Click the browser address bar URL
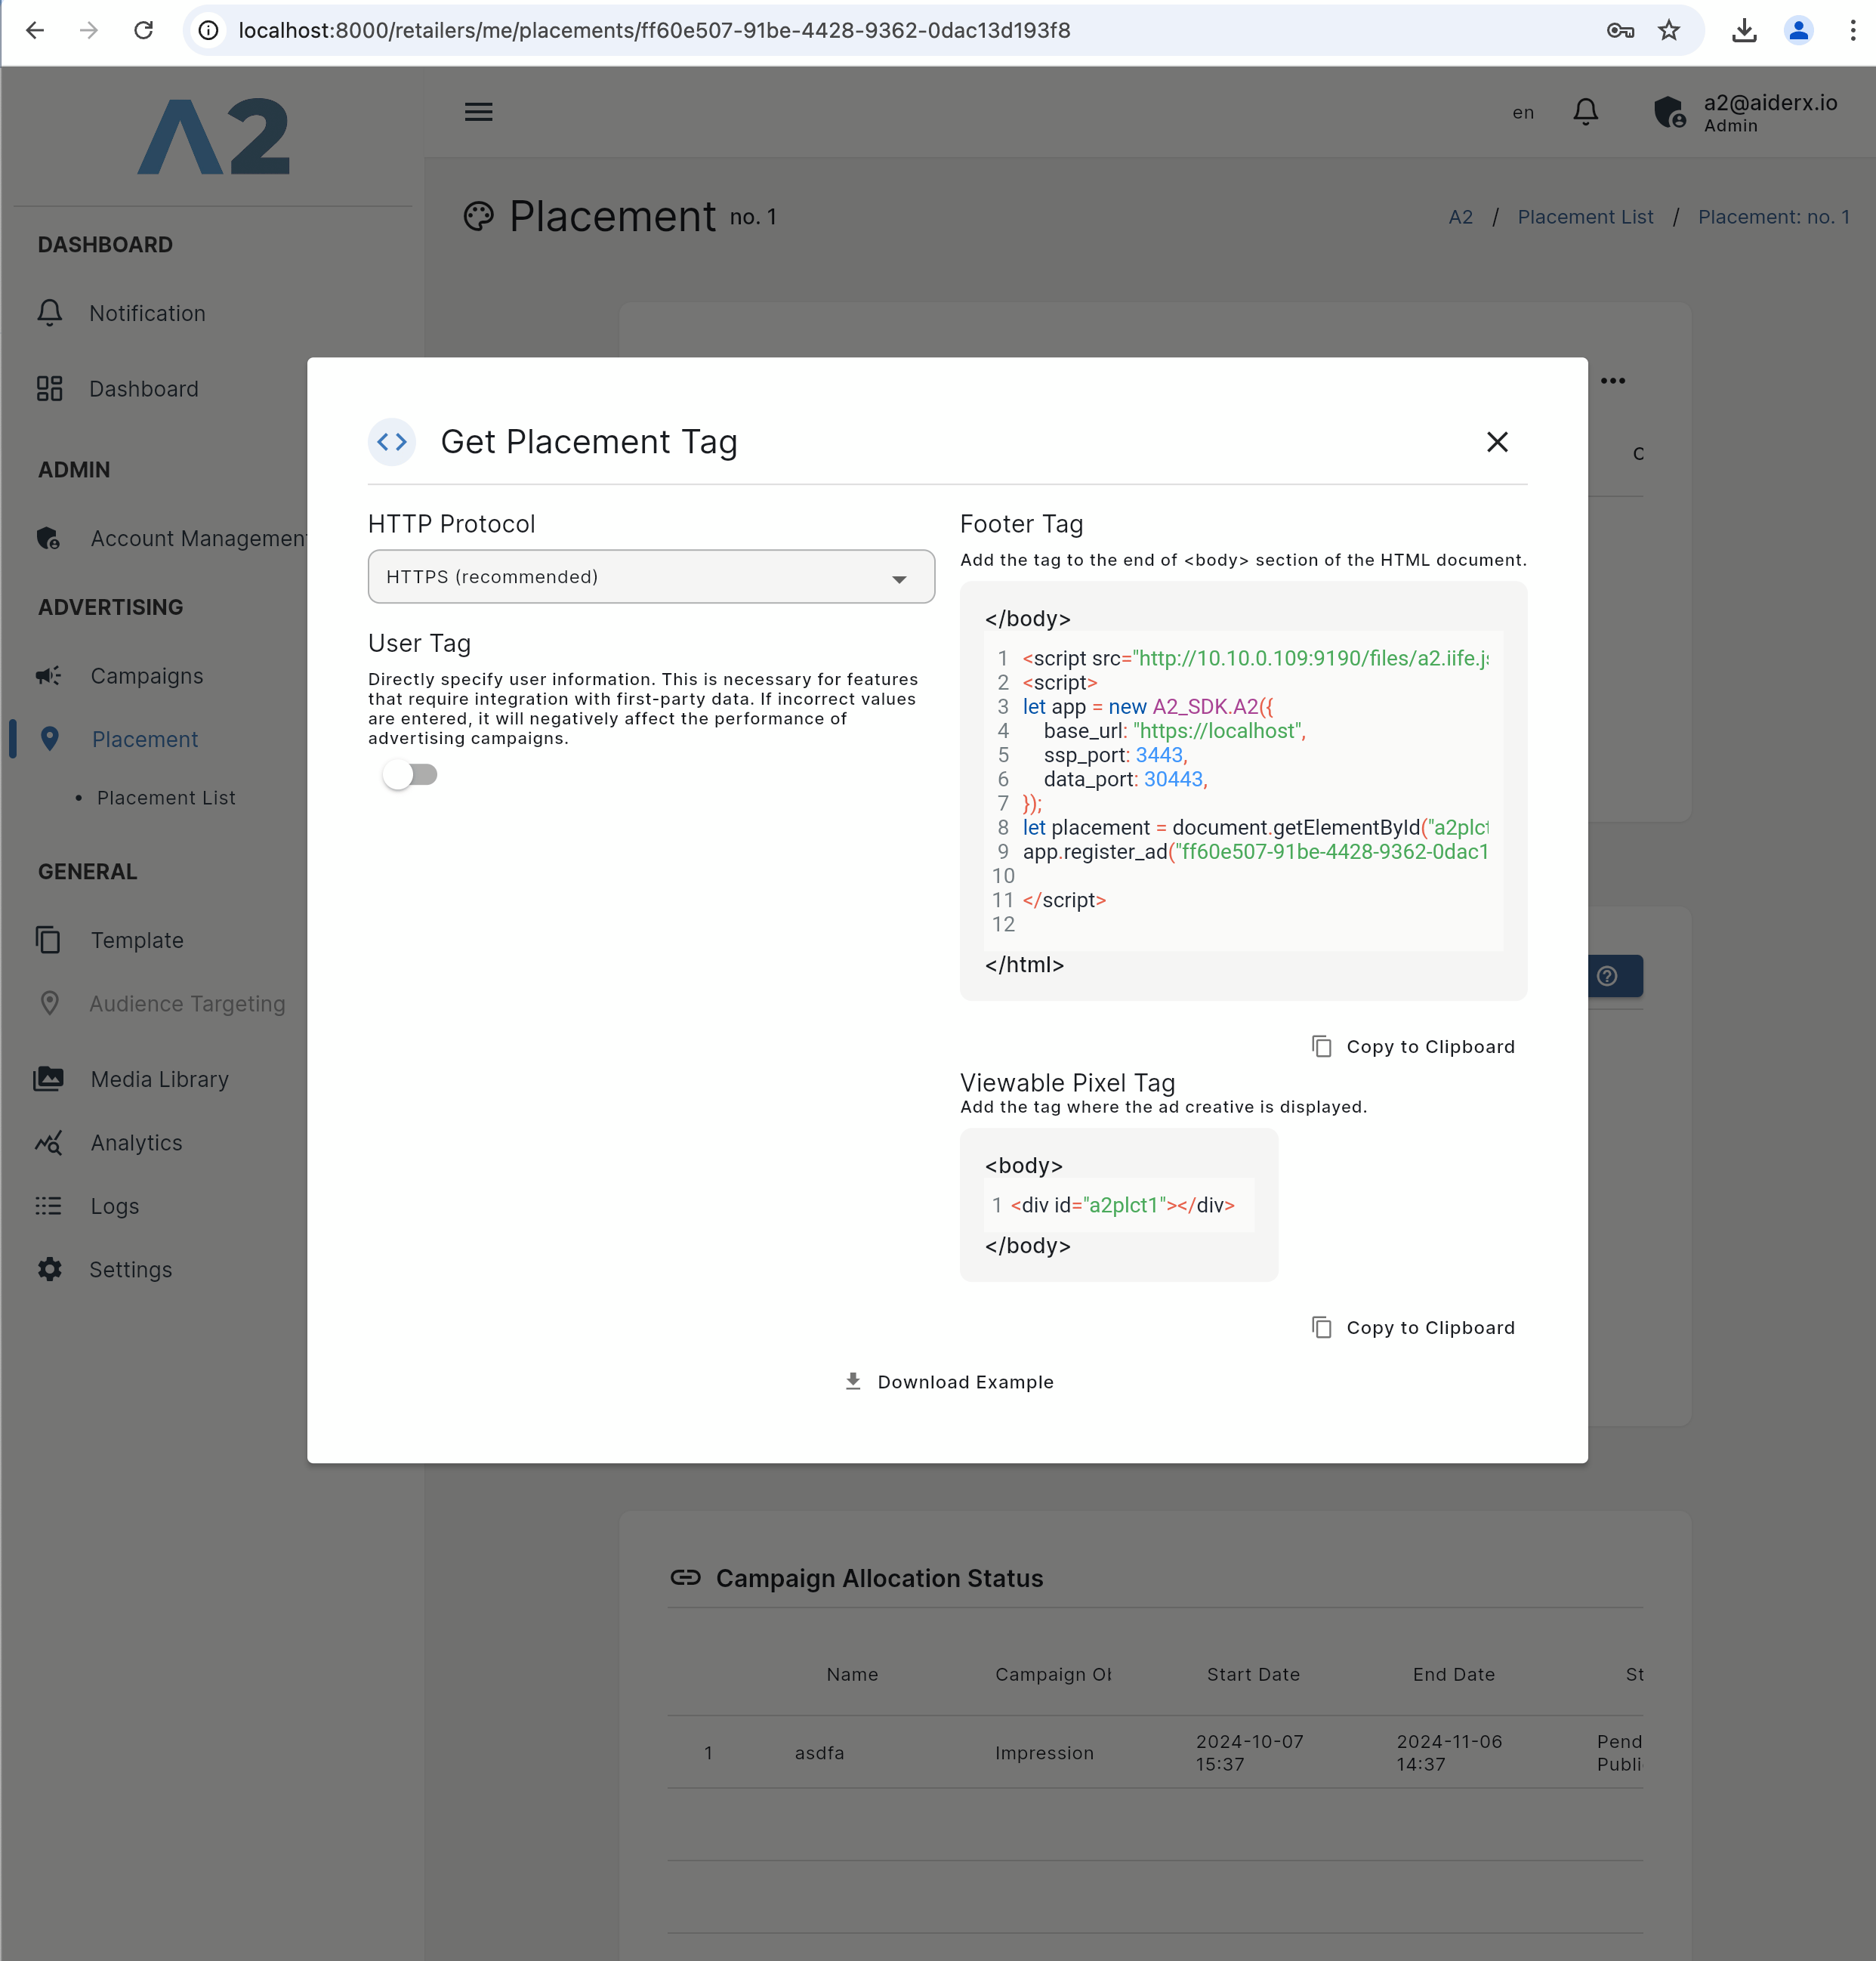 tap(654, 30)
